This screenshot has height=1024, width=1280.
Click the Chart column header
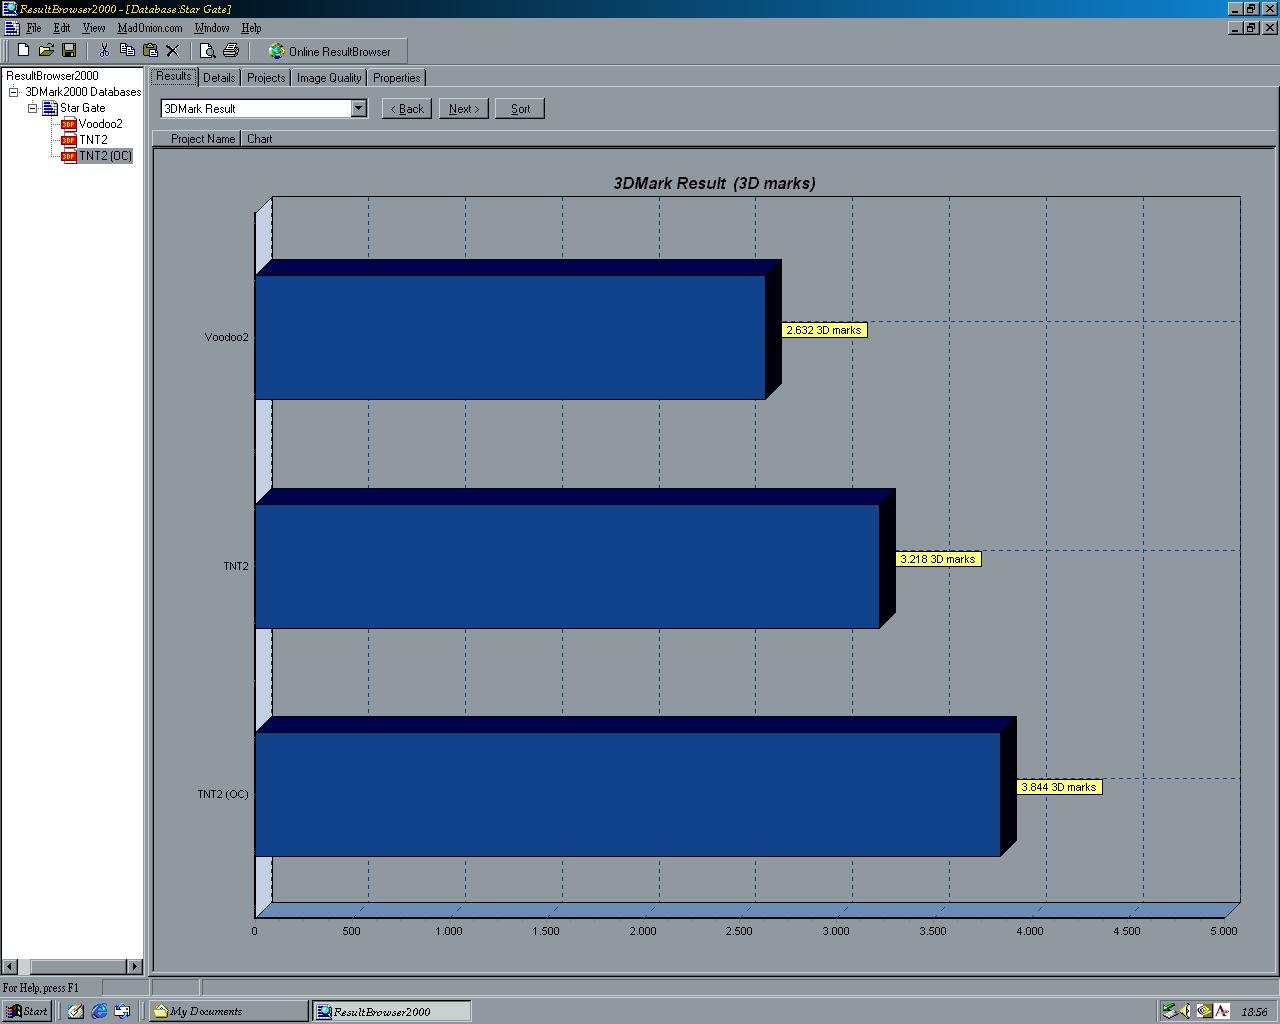[260, 139]
